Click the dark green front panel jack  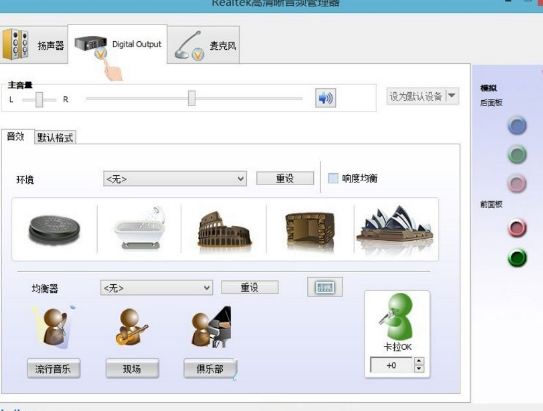(x=517, y=258)
